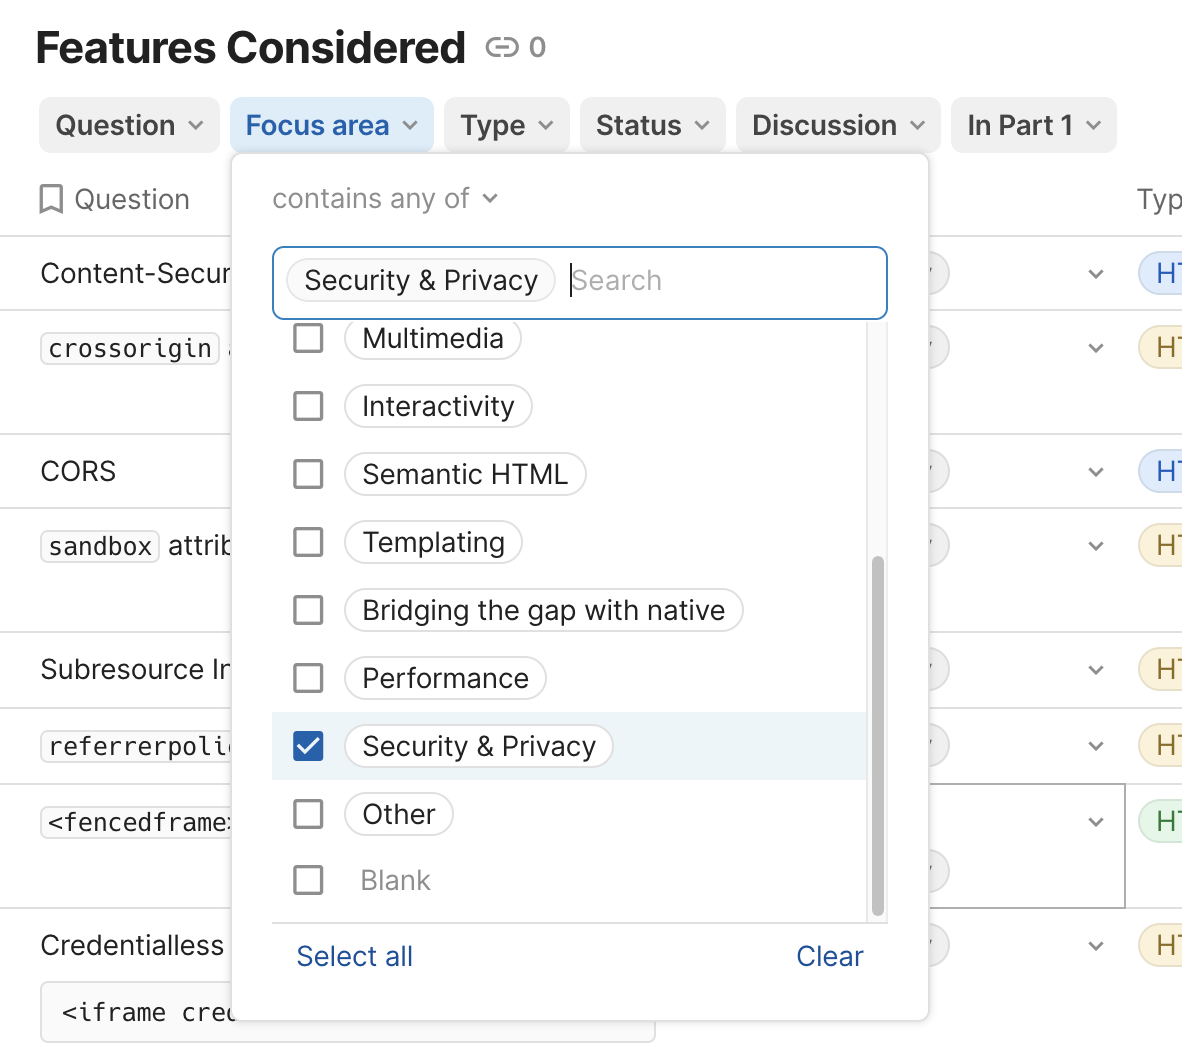This screenshot has height=1052, width=1182.
Task: Check the Multimedia checkbox
Action: coord(308,338)
